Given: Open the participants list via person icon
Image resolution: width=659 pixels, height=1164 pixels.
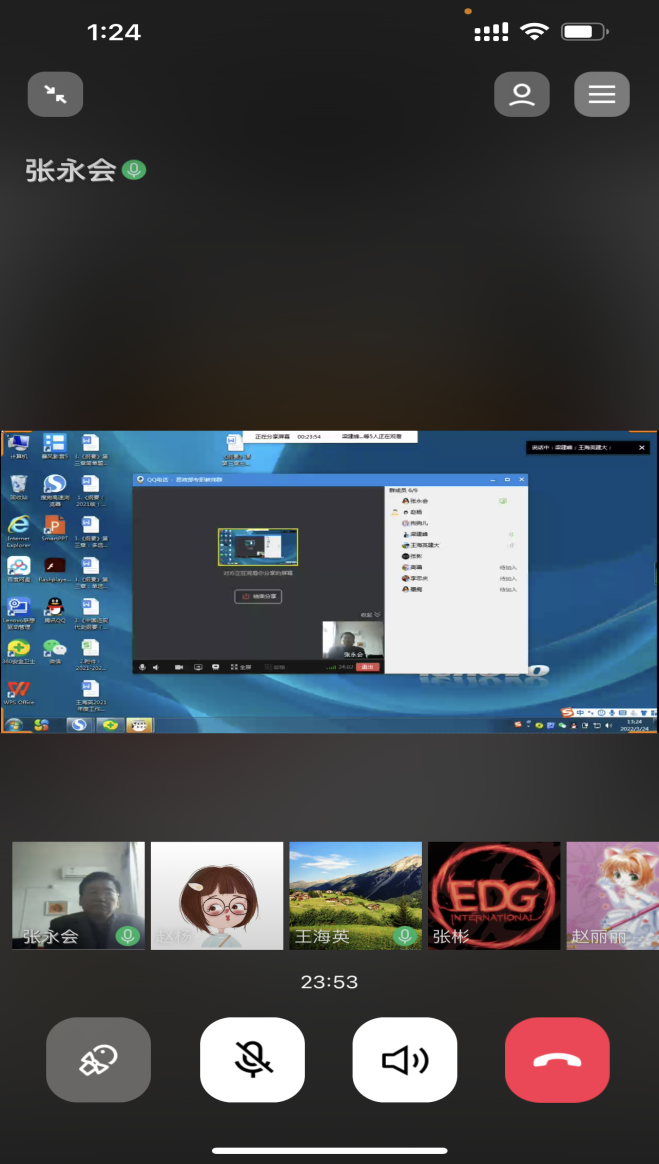Looking at the screenshot, I should [x=521, y=95].
